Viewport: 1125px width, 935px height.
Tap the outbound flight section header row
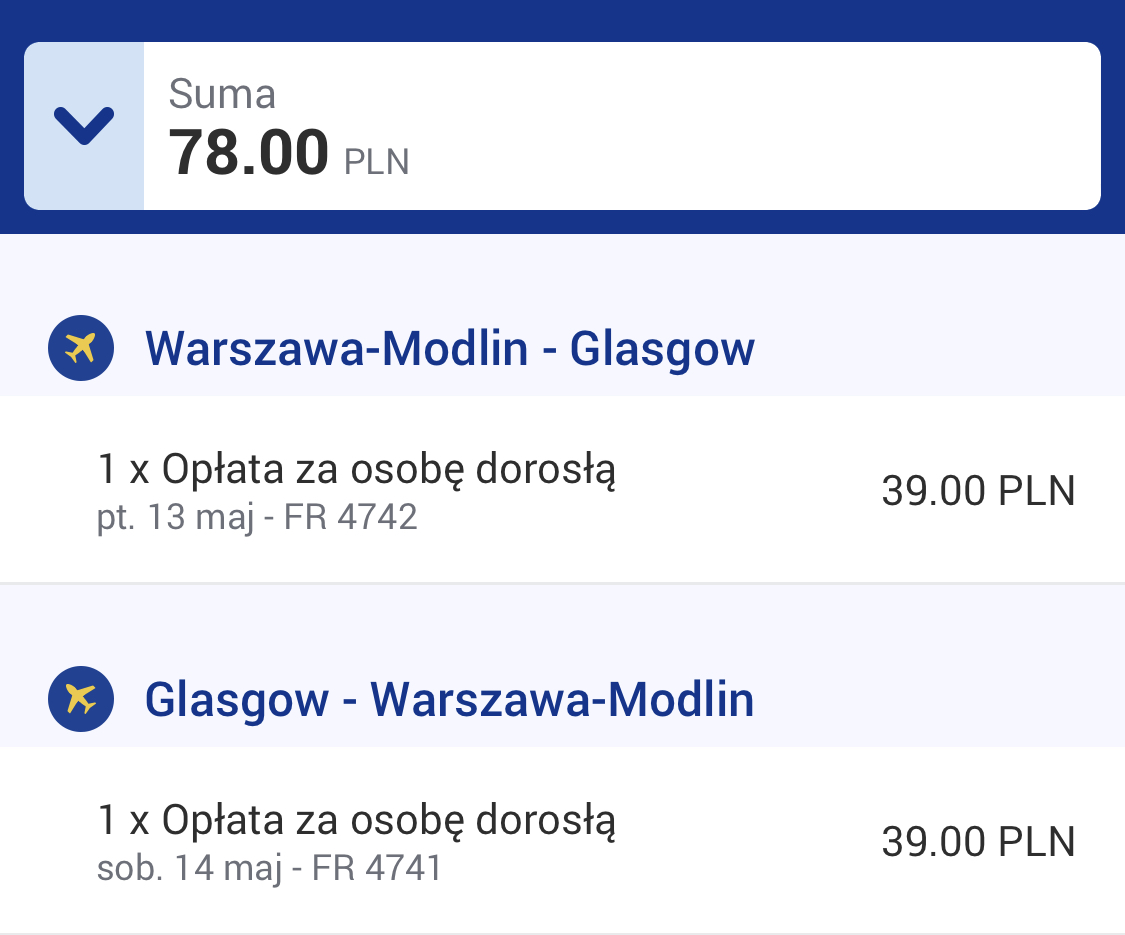(x=562, y=348)
